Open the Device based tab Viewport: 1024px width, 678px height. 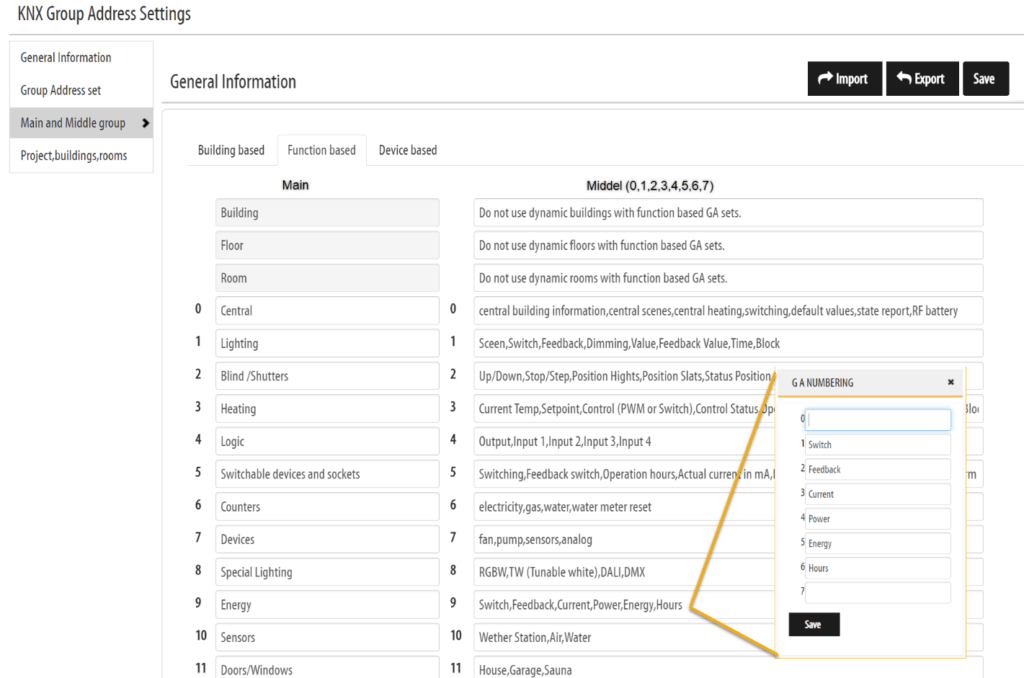(407, 150)
